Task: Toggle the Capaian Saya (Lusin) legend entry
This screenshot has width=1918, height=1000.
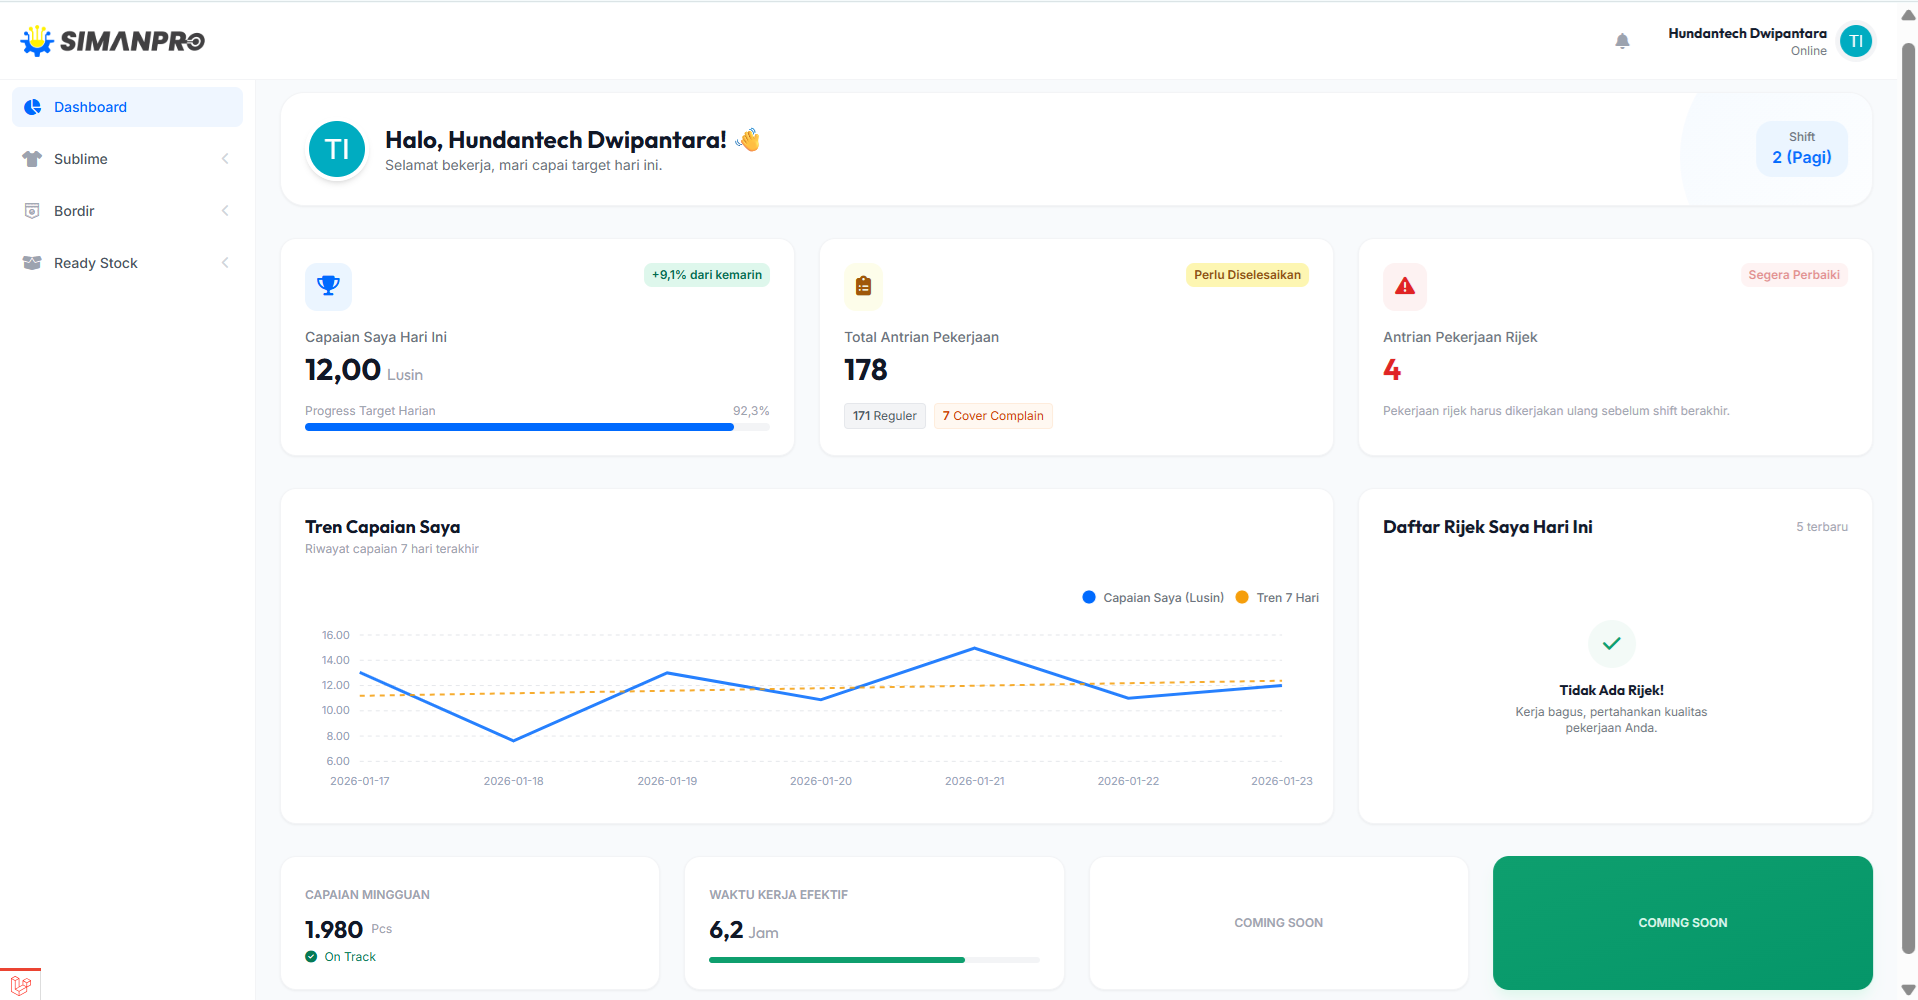Action: click(1152, 597)
